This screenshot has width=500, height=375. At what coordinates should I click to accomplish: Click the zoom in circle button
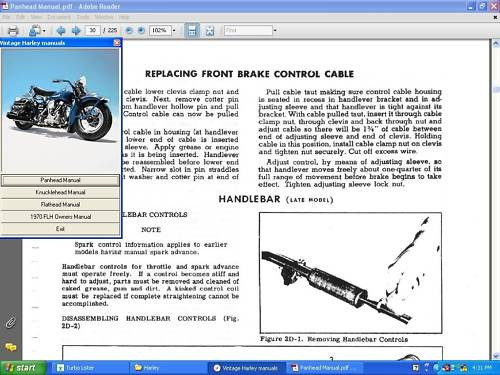(x=141, y=31)
